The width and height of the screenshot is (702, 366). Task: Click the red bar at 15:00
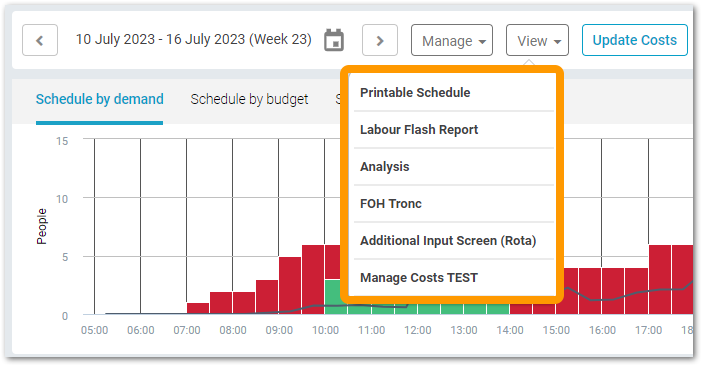click(x=567, y=291)
